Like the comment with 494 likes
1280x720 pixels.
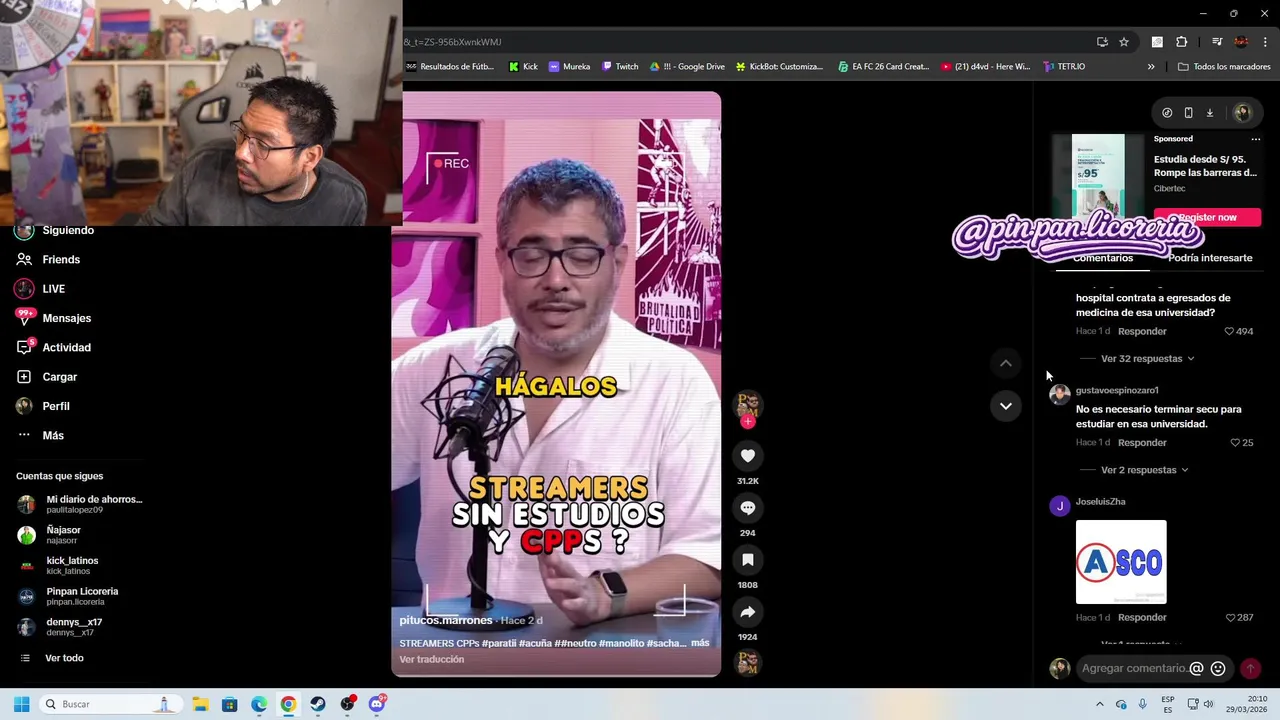pyautogui.click(x=1229, y=331)
